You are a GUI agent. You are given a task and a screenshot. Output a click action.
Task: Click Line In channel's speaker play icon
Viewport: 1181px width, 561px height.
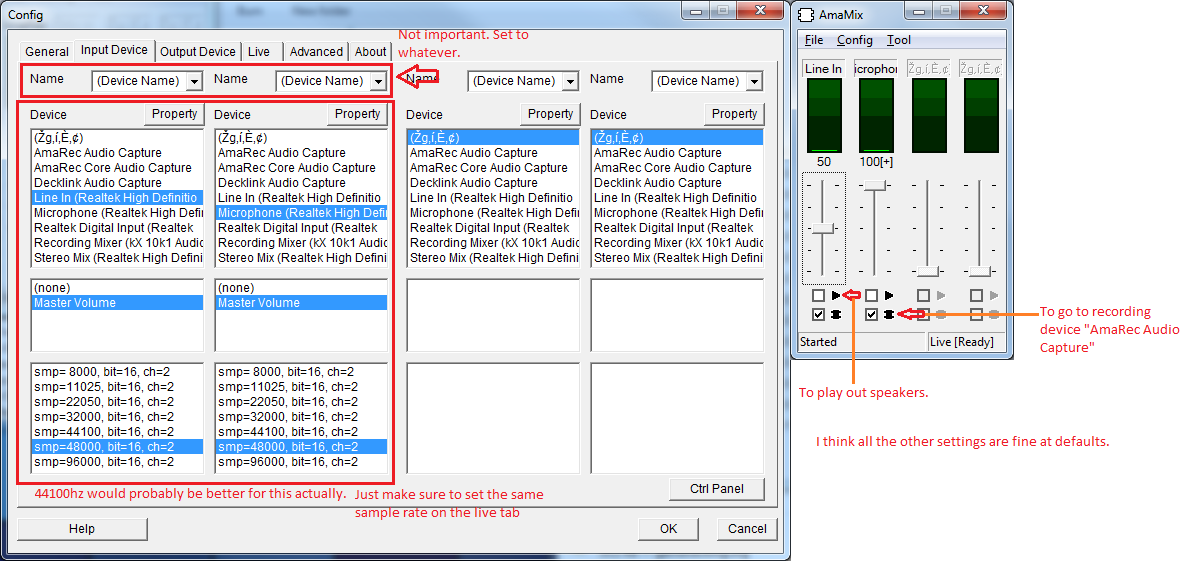point(836,296)
